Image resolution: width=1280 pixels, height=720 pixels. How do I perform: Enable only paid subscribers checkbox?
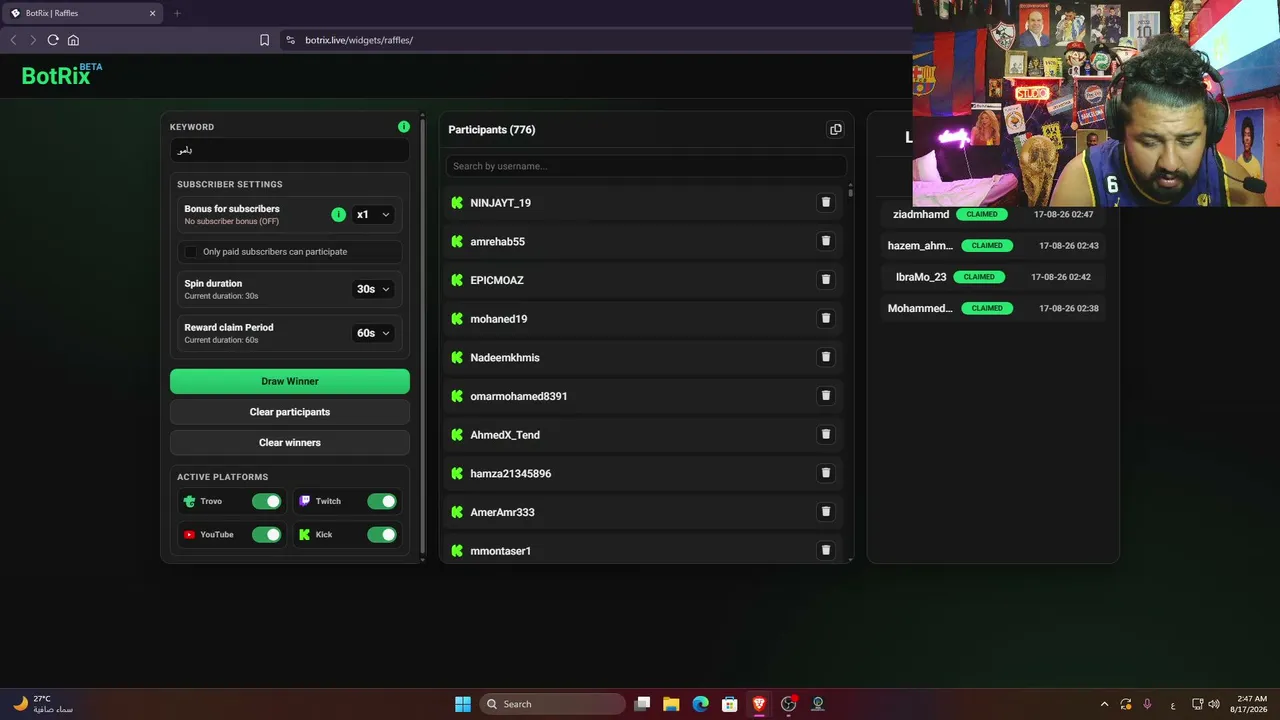(191, 252)
